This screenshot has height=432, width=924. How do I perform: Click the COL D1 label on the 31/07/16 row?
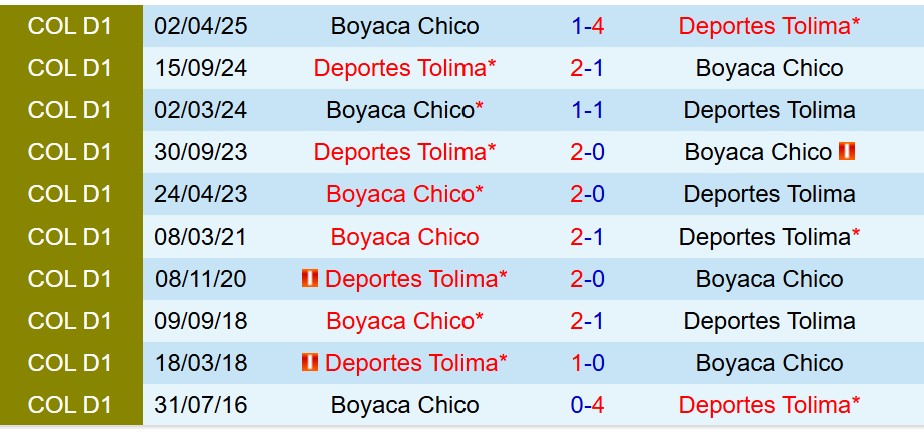[70, 405]
